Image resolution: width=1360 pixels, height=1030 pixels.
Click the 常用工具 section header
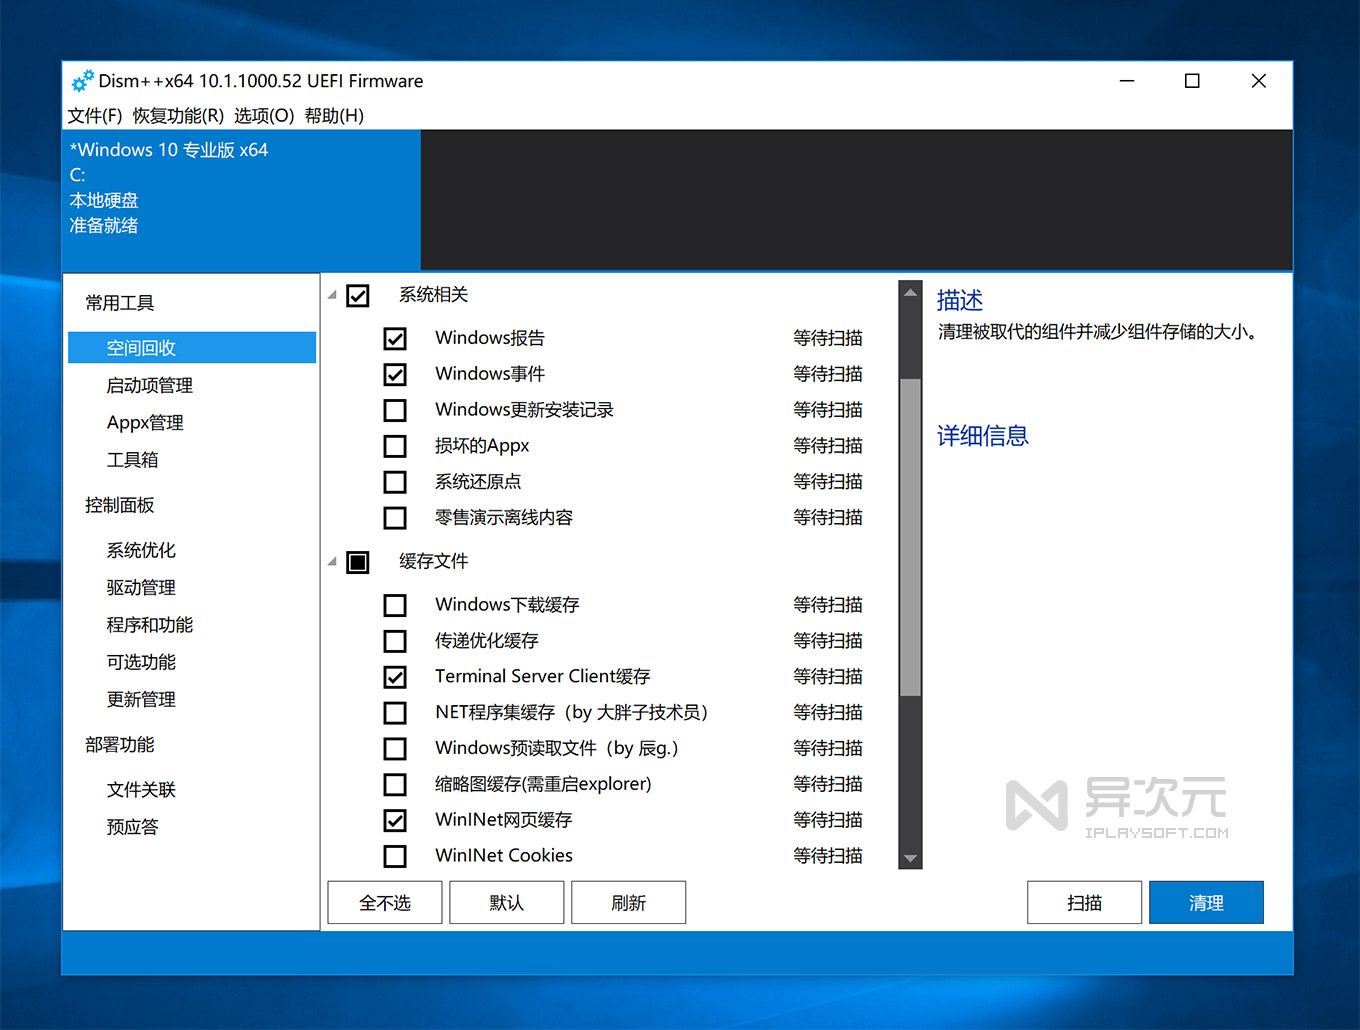119,303
